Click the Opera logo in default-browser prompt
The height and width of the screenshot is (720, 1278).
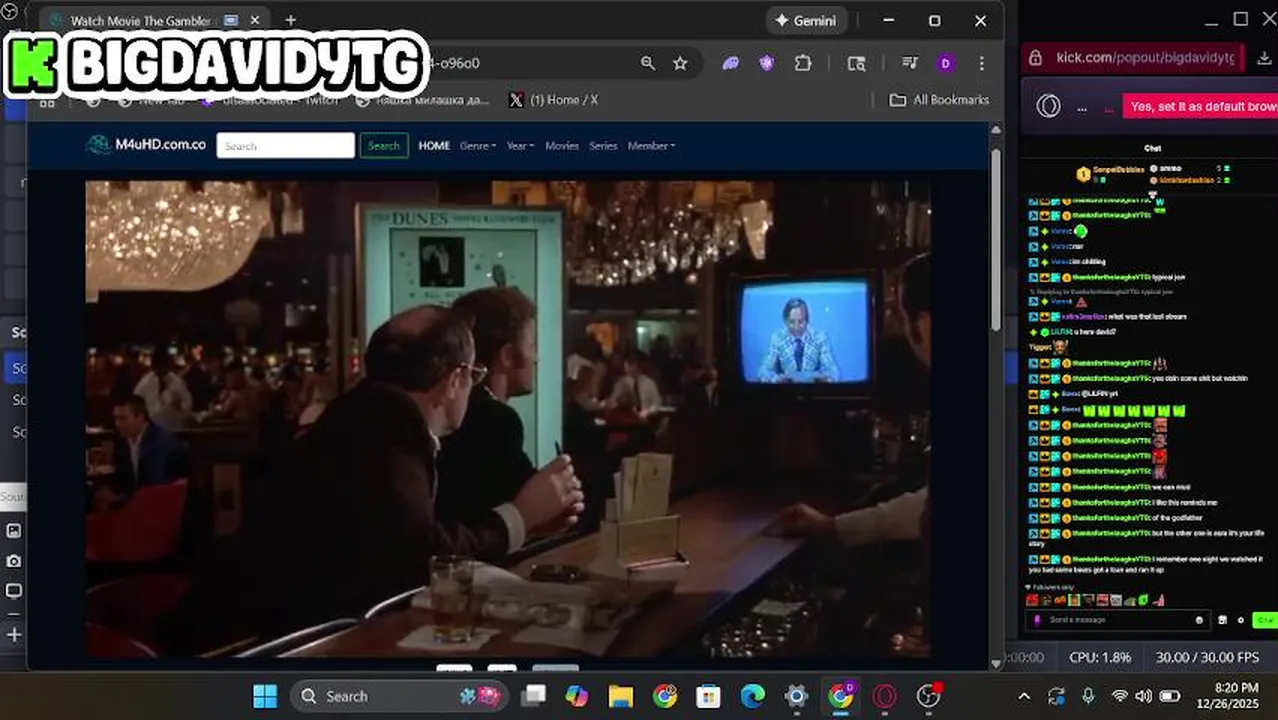(x=1048, y=106)
